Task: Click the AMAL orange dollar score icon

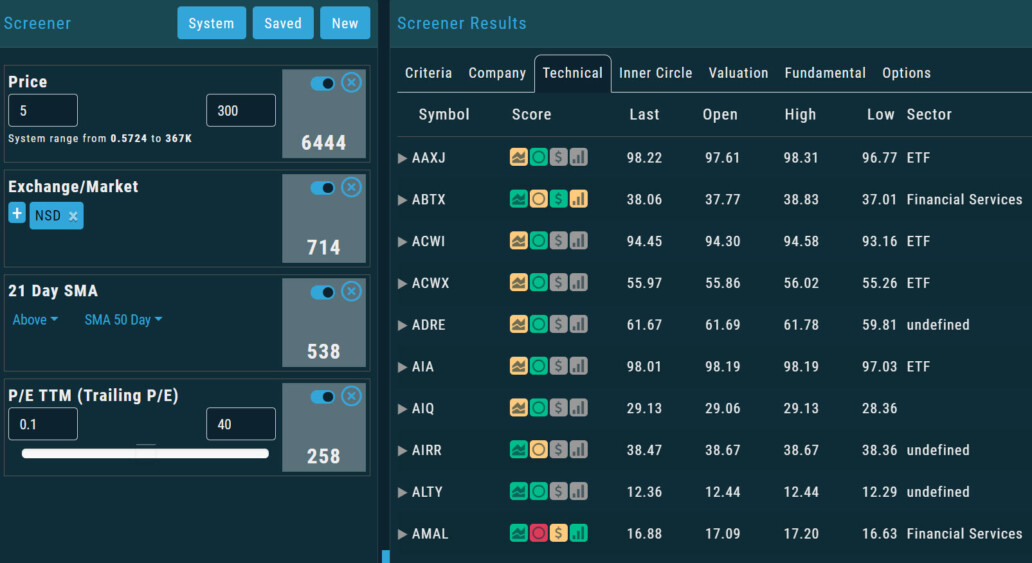Action: pos(558,533)
